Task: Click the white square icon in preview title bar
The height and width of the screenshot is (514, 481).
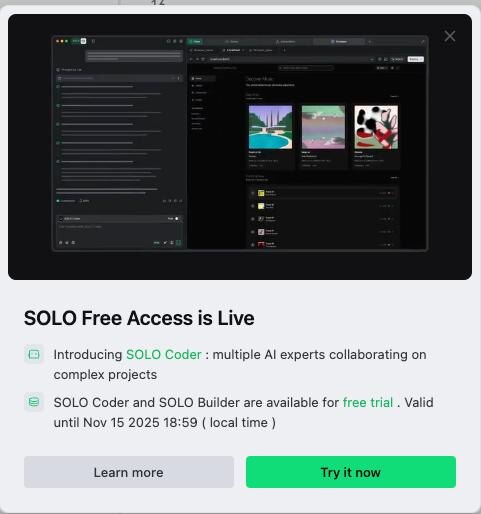Action: click(83, 41)
